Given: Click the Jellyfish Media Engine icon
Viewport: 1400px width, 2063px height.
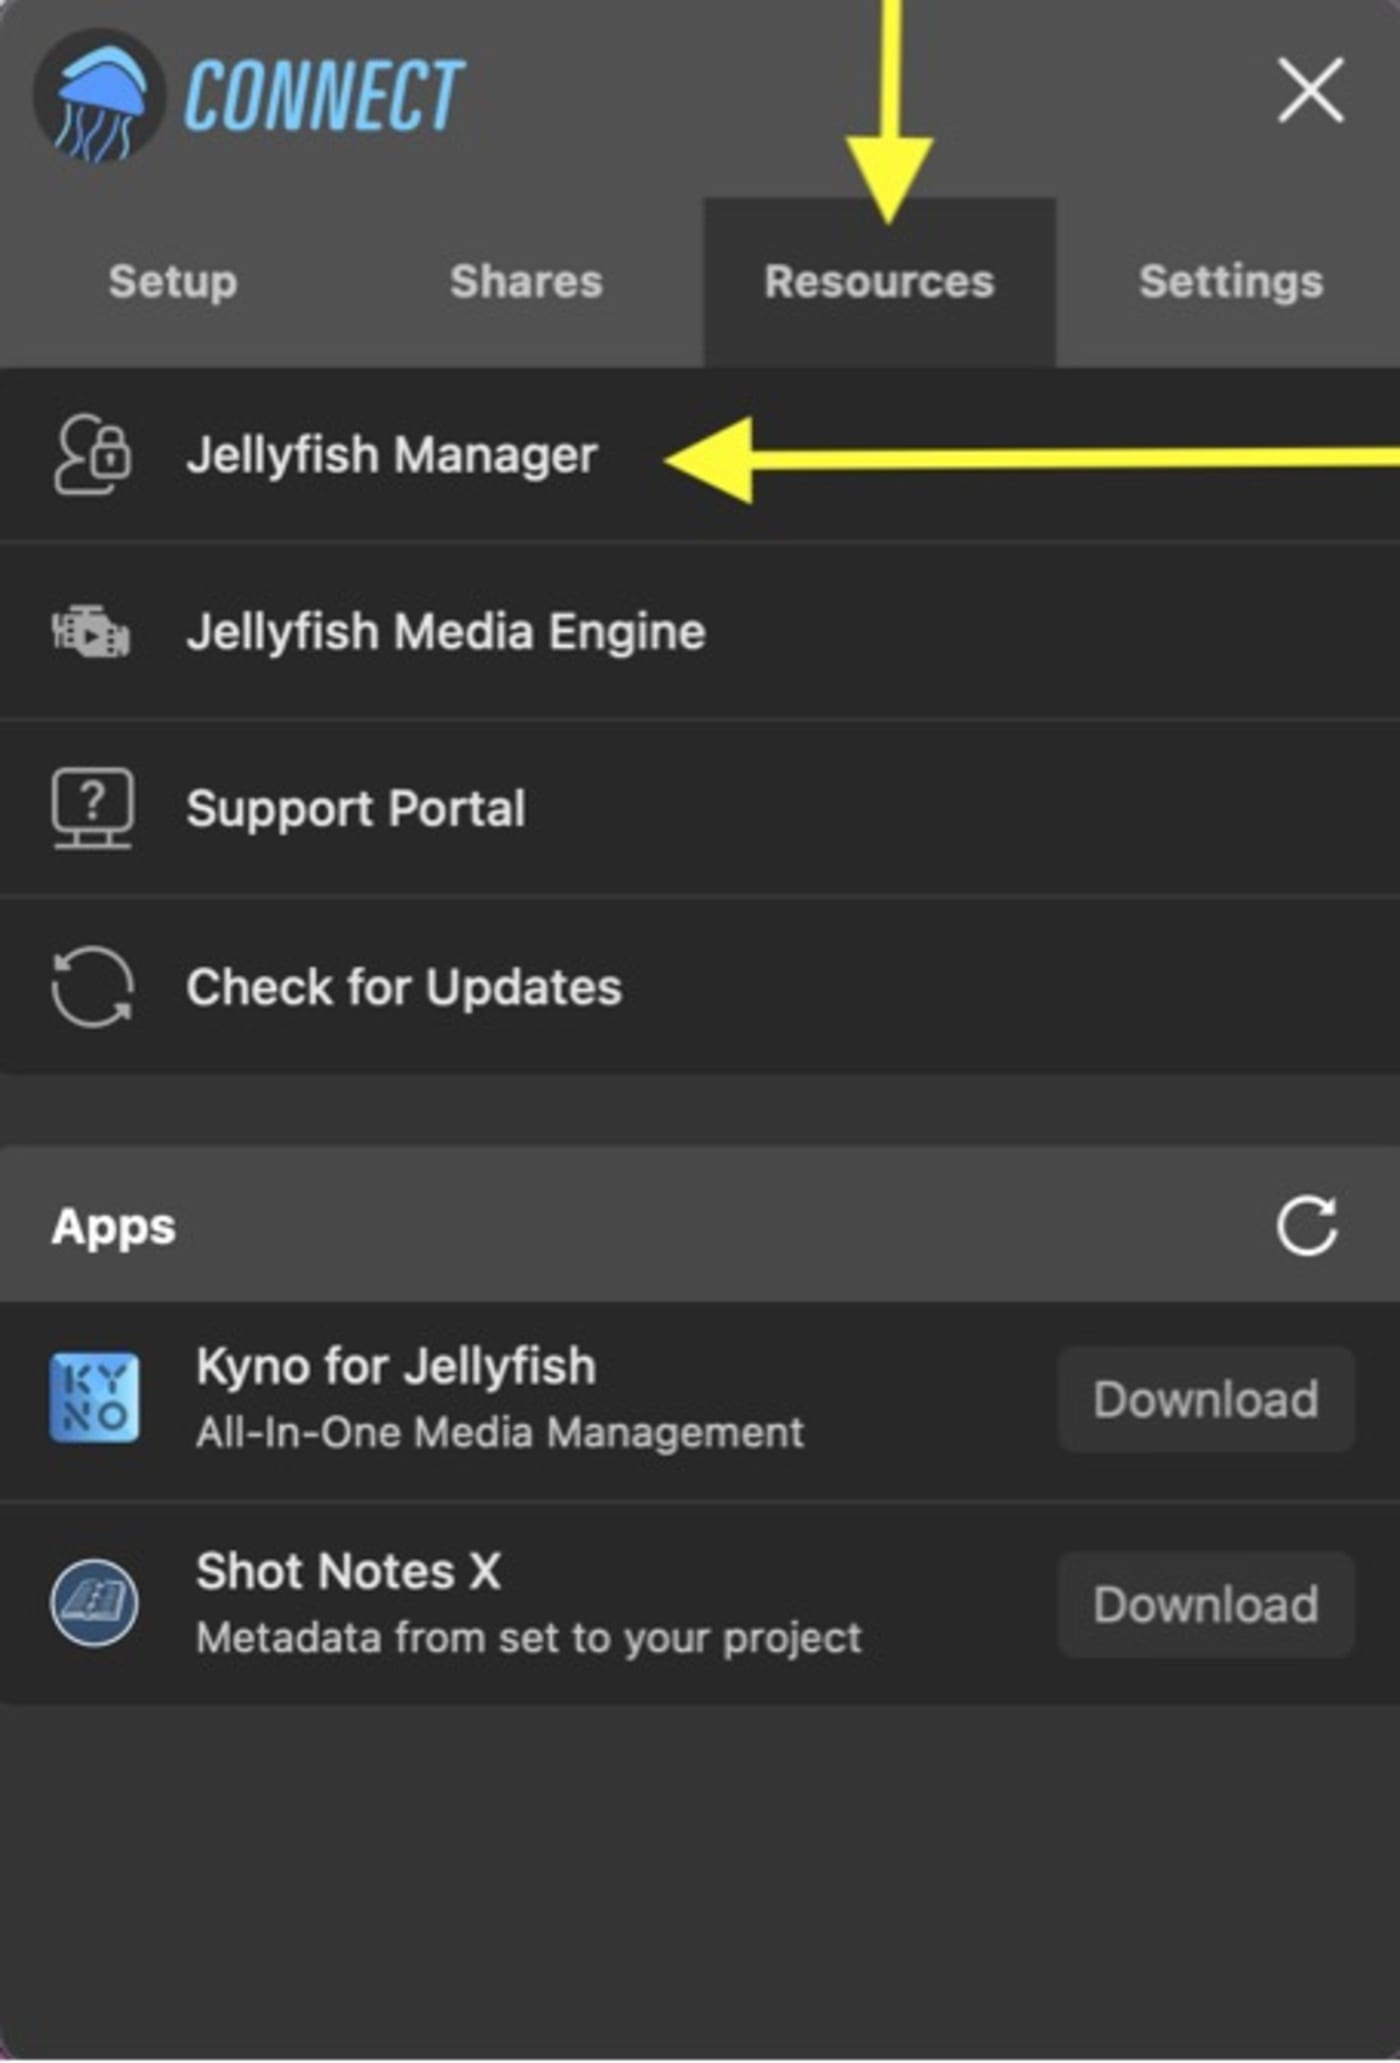Looking at the screenshot, I should pos(91,632).
